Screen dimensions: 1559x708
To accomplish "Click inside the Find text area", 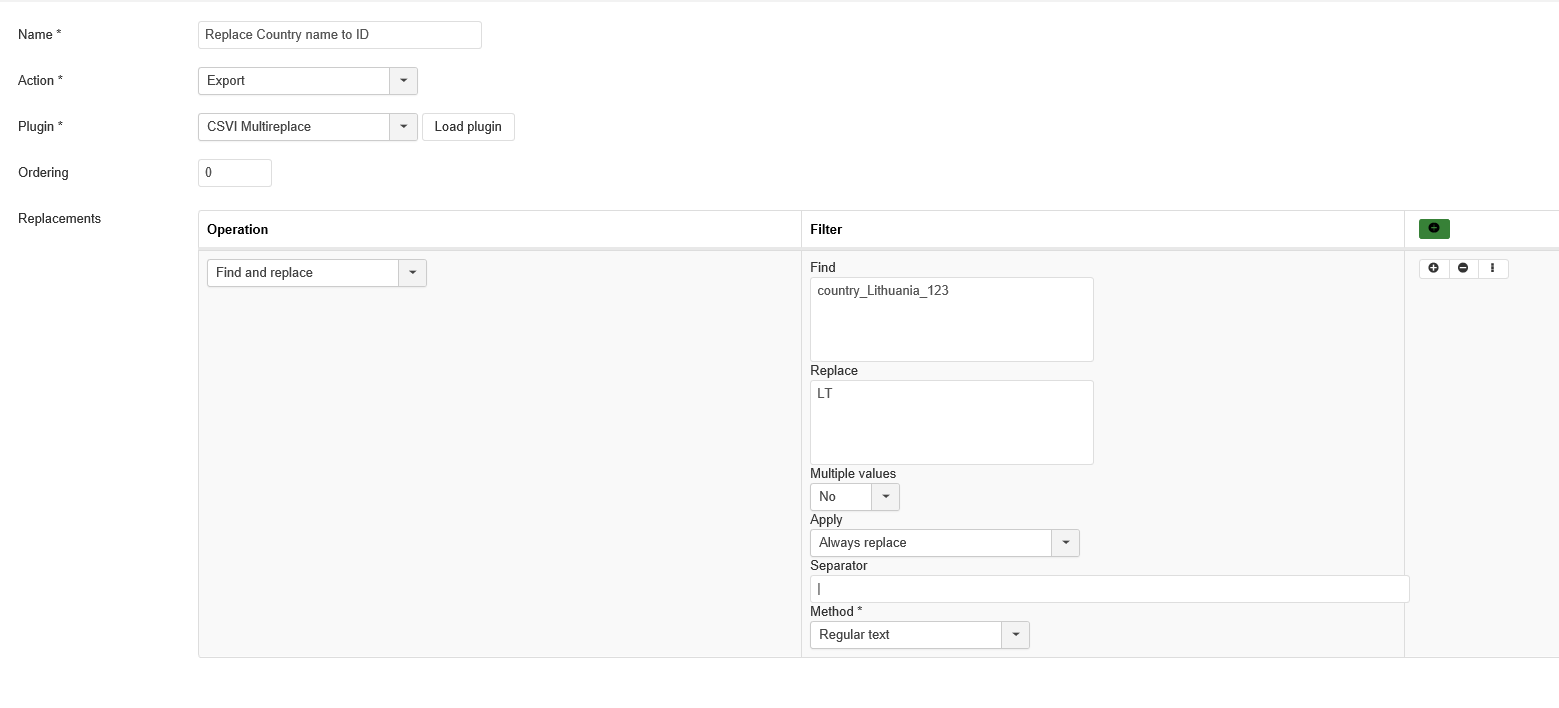I will (951, 319).
